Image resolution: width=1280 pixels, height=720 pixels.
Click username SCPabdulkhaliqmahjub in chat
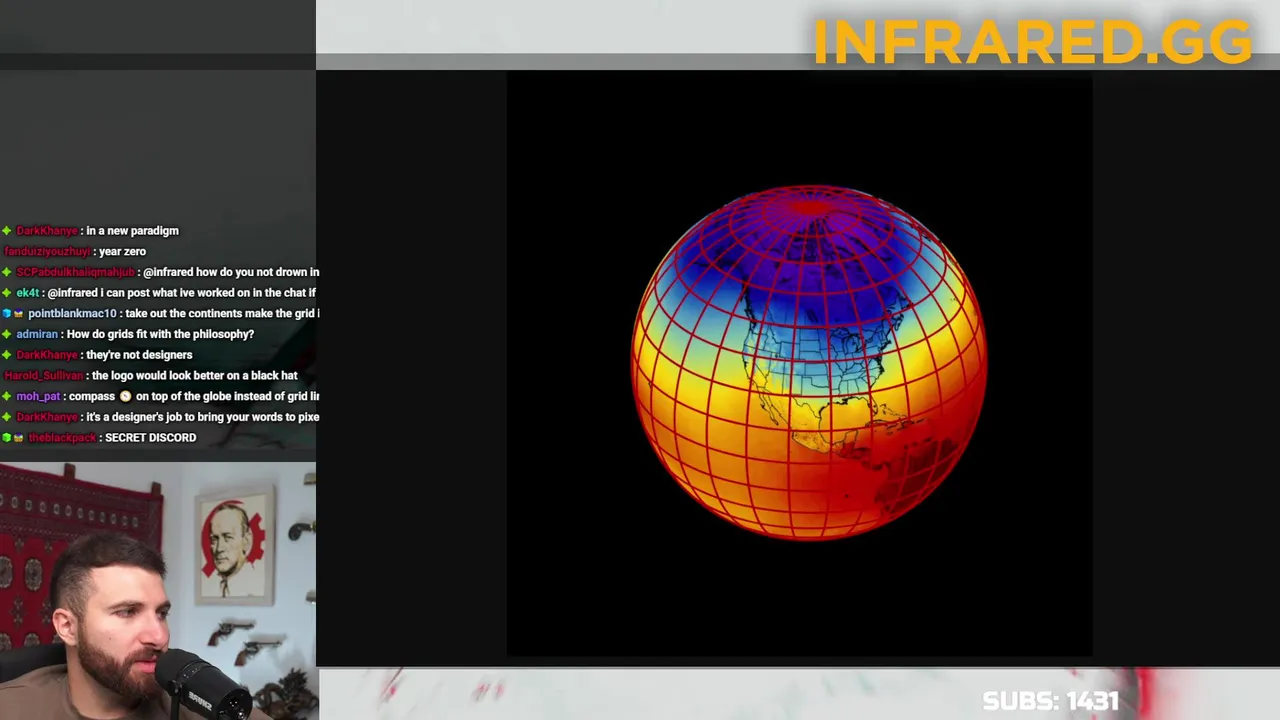[x=75, y=272]
